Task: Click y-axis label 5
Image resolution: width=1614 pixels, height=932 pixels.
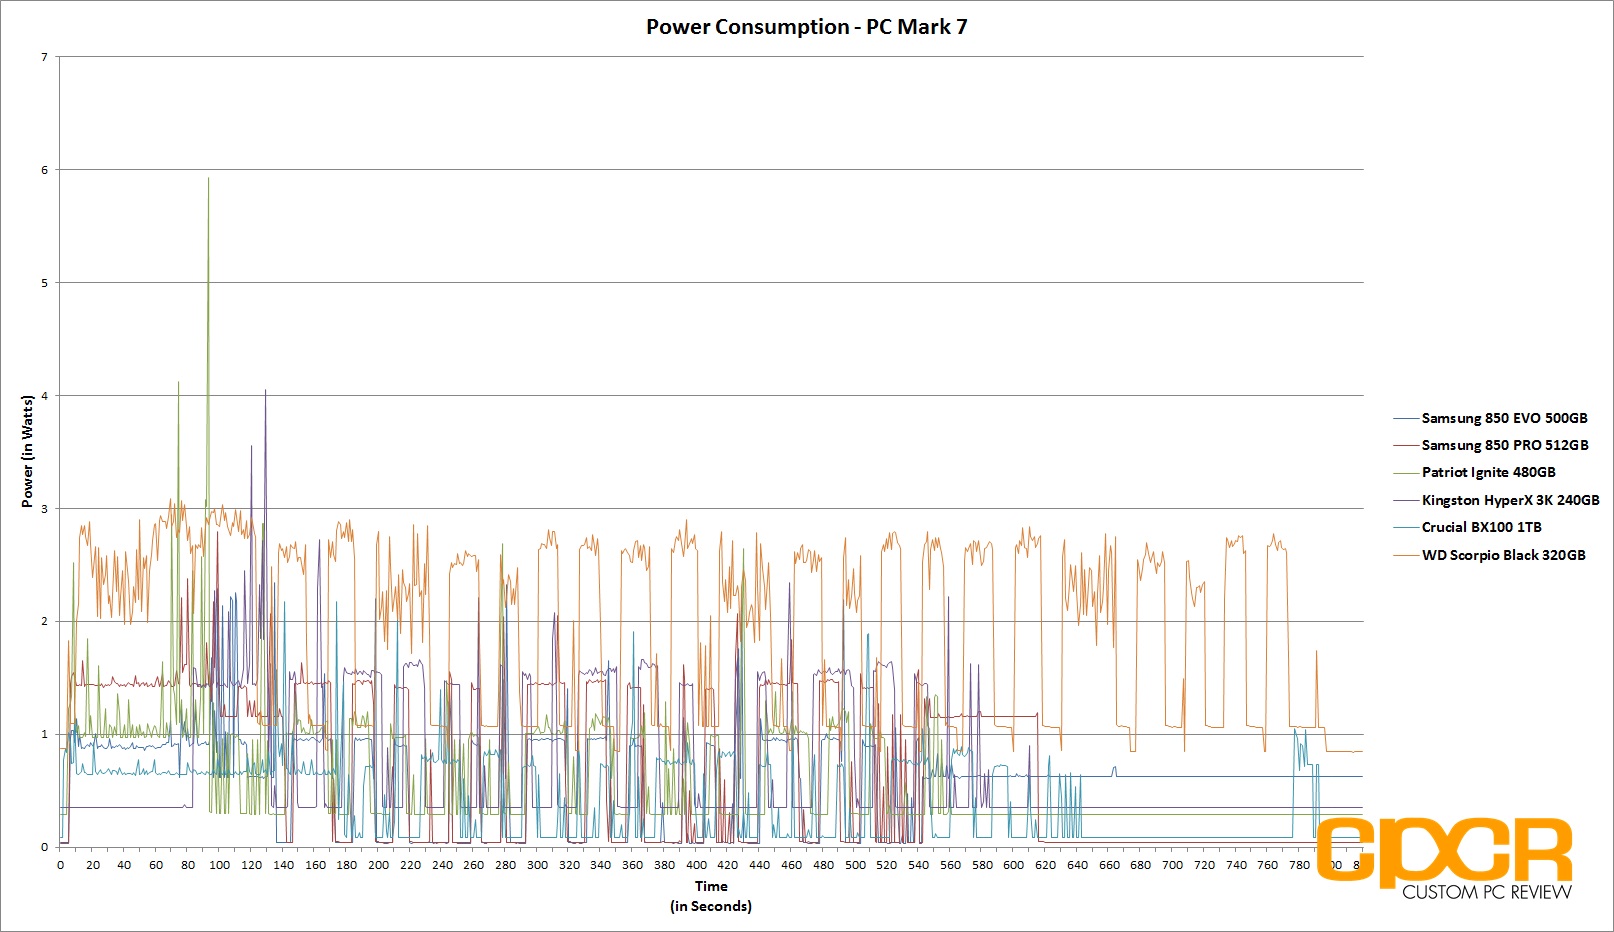Action: click(x=44, y=283)
